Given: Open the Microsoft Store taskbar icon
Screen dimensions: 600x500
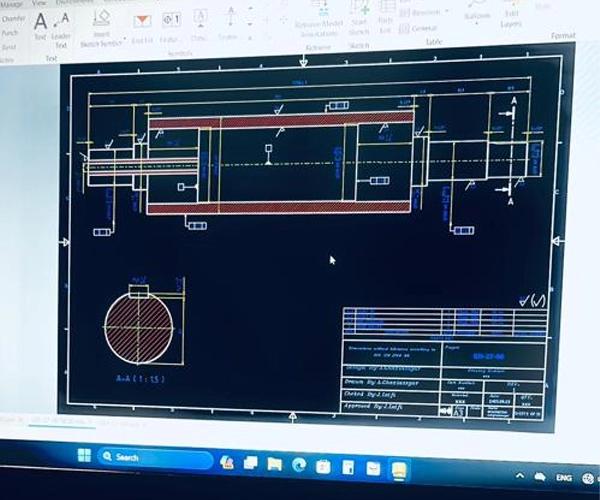Looking at the screenshot, I should [x=323, y=466].
